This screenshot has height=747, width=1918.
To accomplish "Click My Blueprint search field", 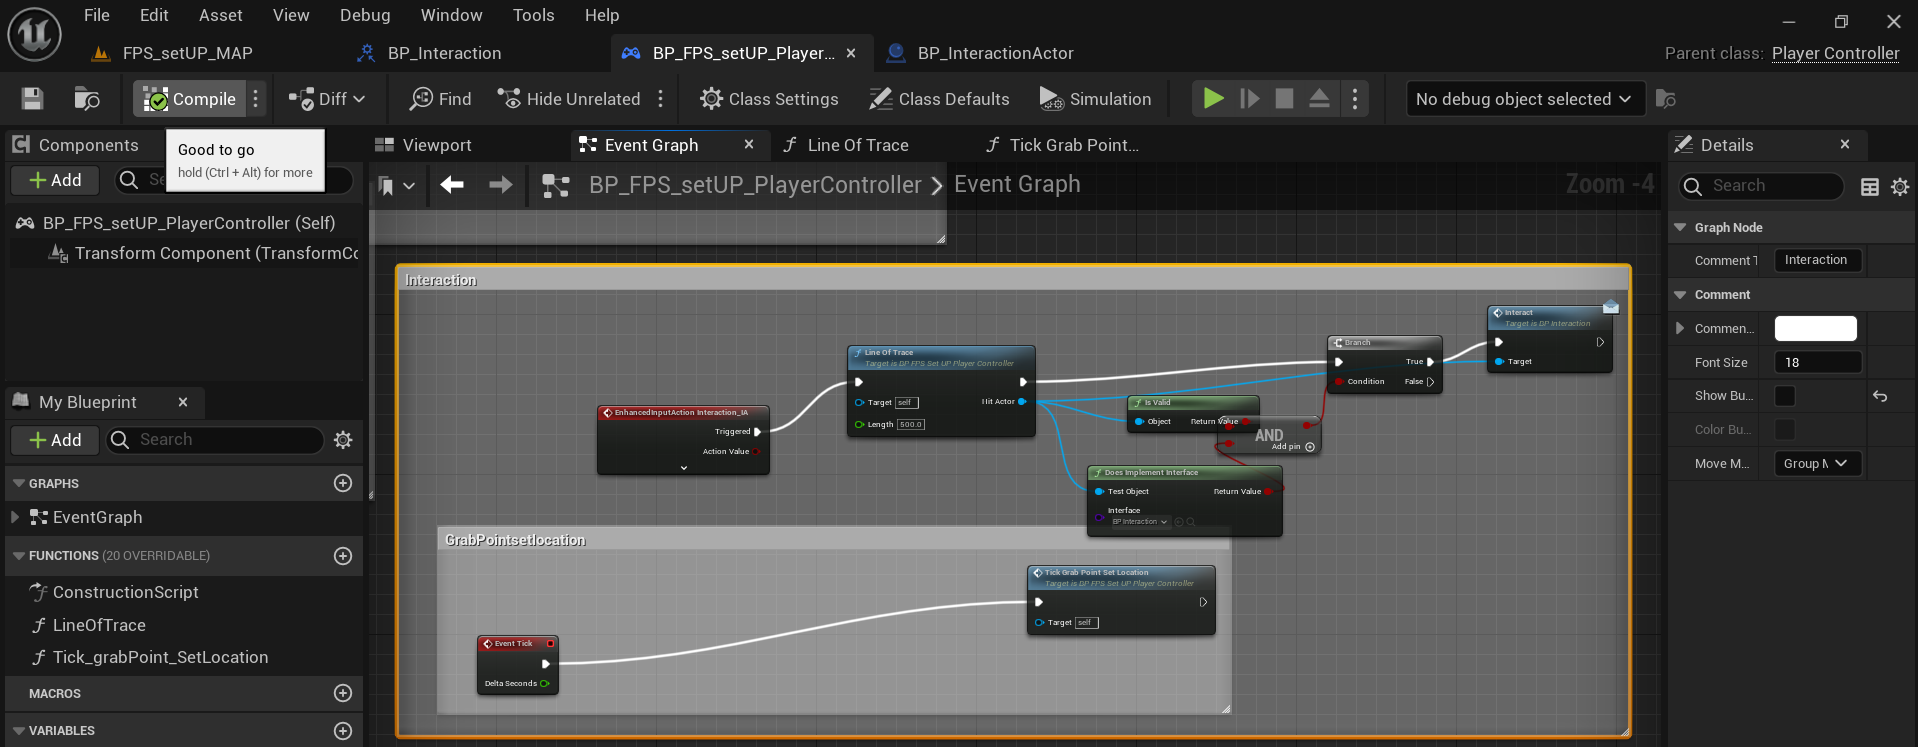I will pyautogui.click(x=216, y=440).
